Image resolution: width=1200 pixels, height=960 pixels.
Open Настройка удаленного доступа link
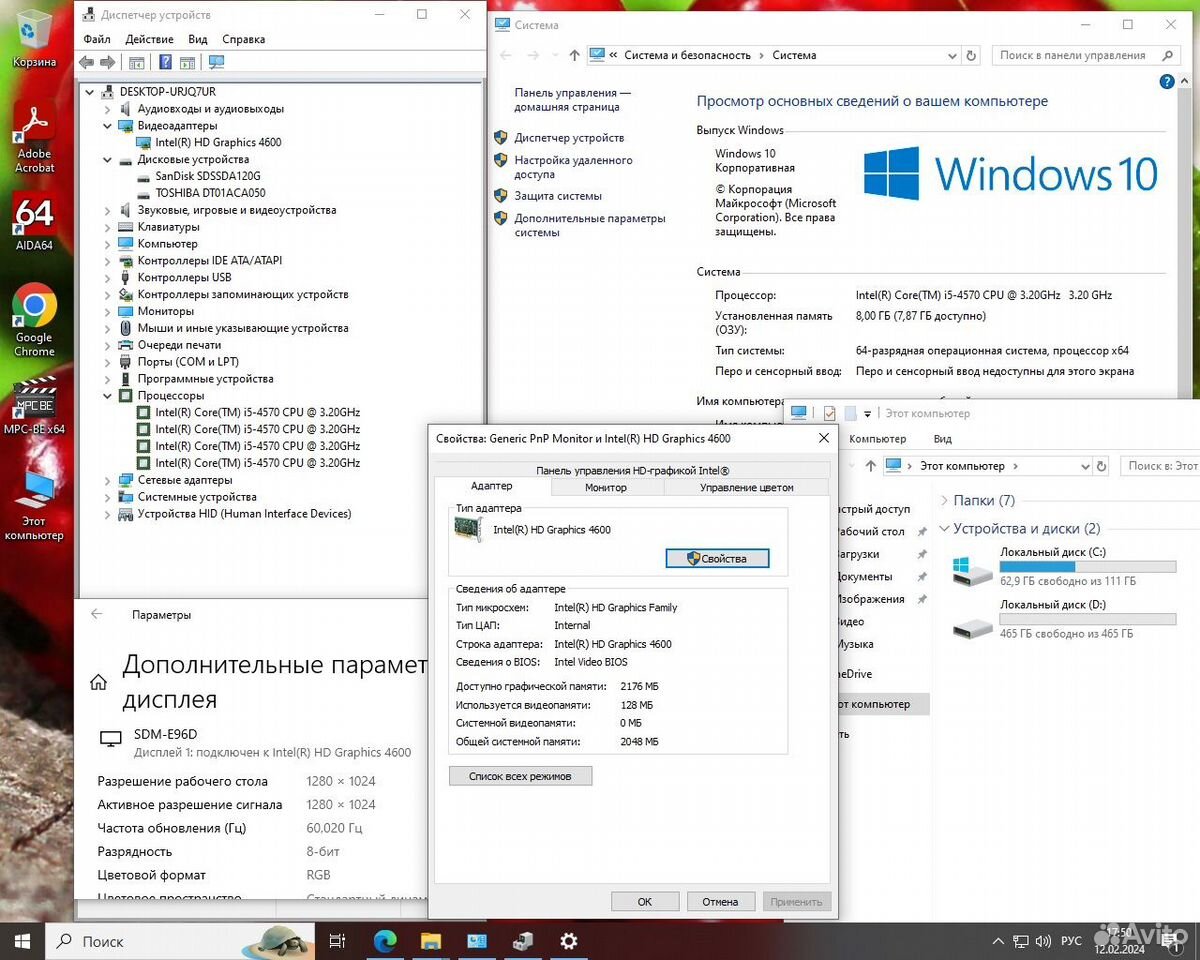(x=573, y=167)
